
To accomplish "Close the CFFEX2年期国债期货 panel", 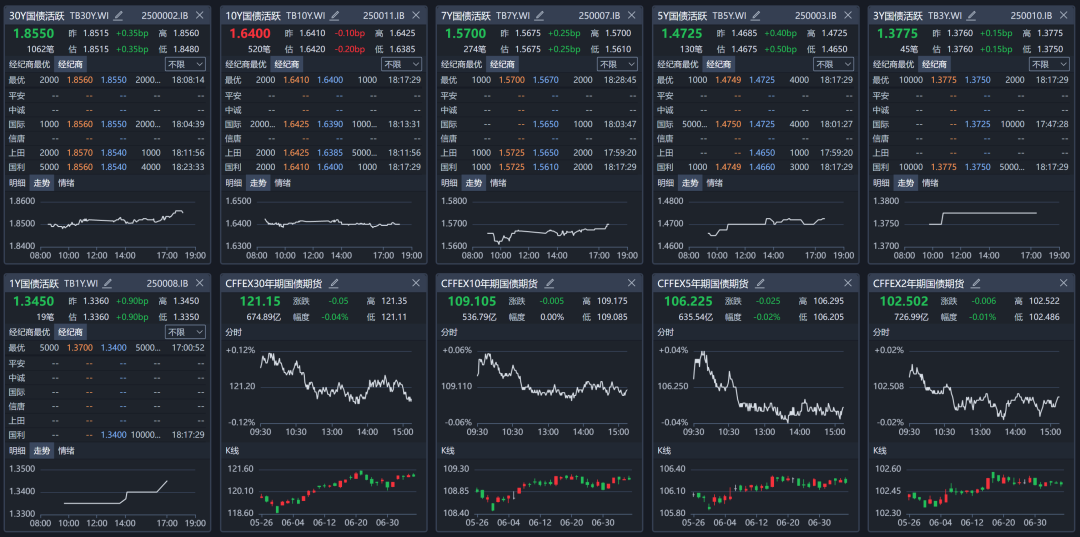I will pos(1064,283).
